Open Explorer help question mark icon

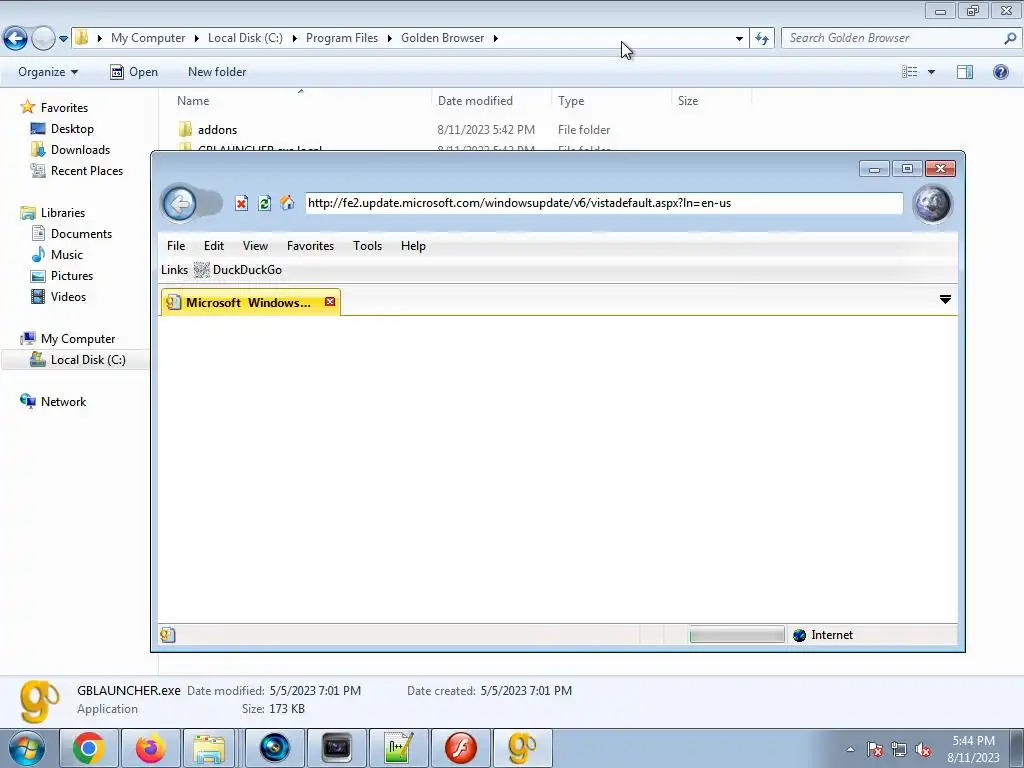1000,72
